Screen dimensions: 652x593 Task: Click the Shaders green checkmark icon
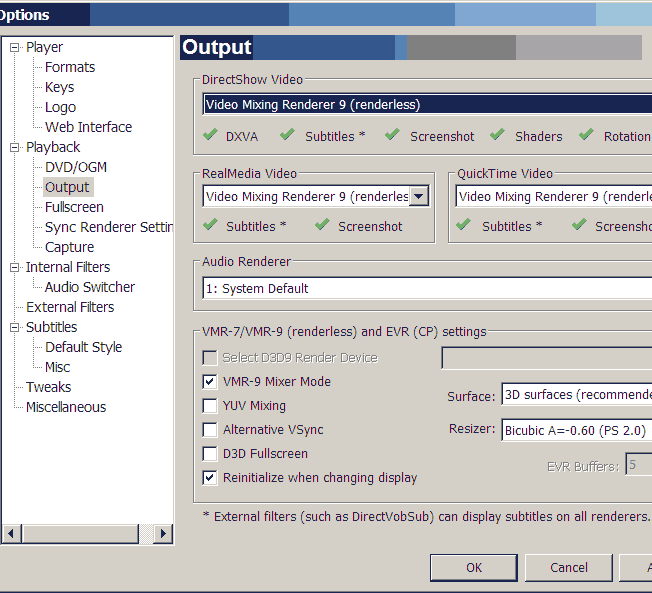[x=497, y=135]
